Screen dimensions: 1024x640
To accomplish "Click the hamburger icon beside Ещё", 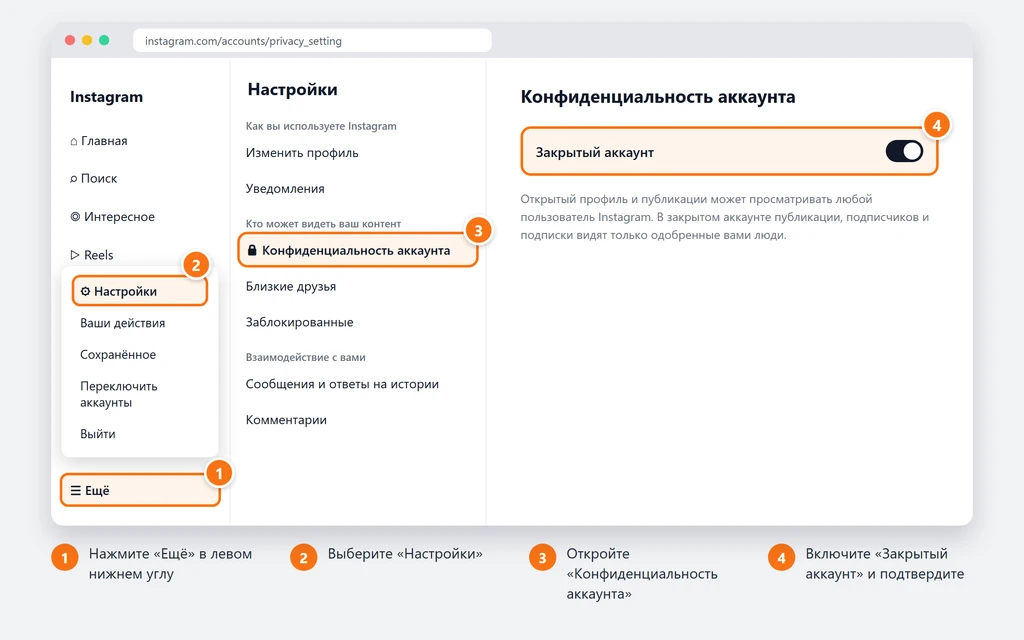I will coord(76,490).
